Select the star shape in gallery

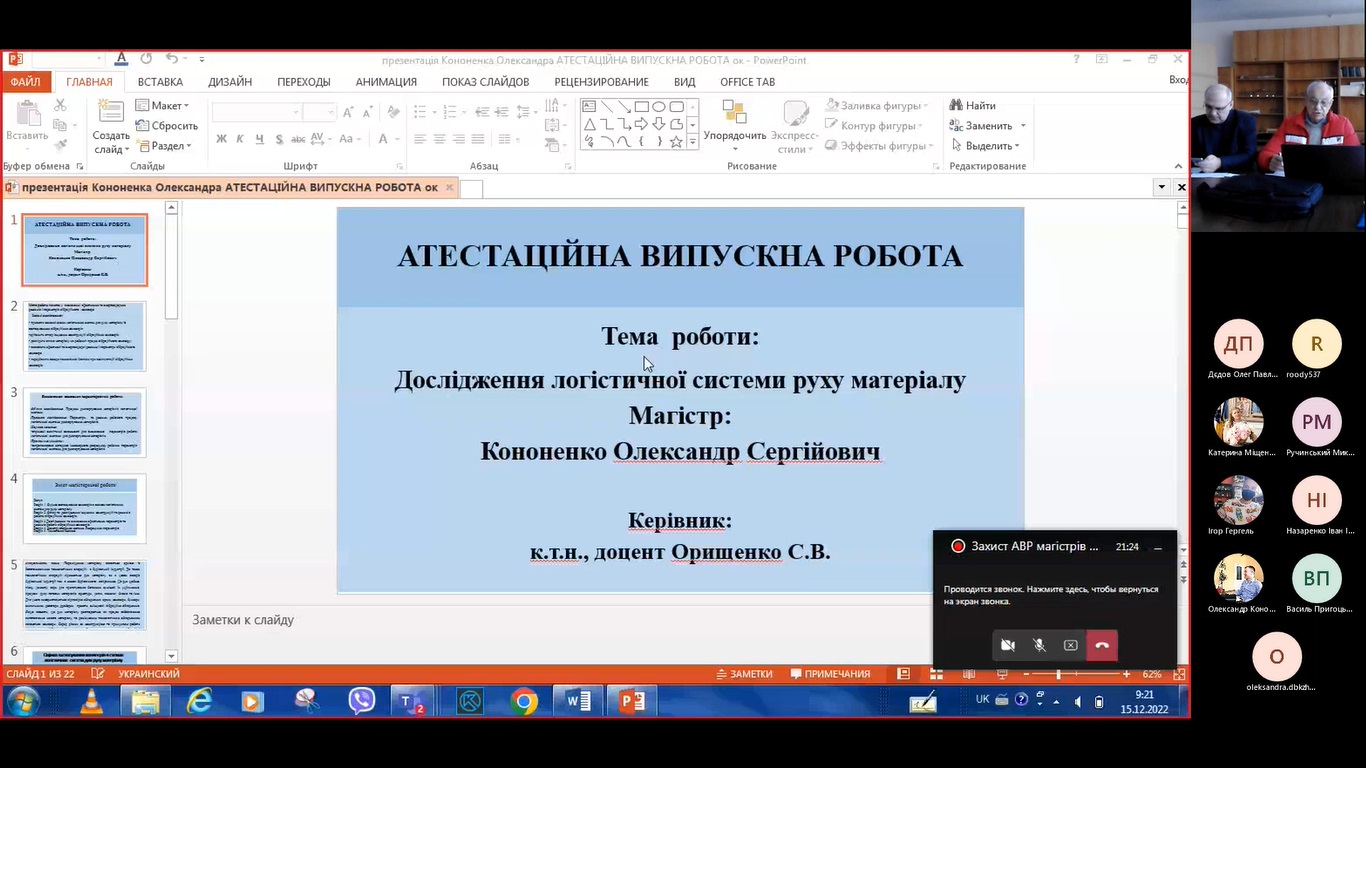coord(676,142)
